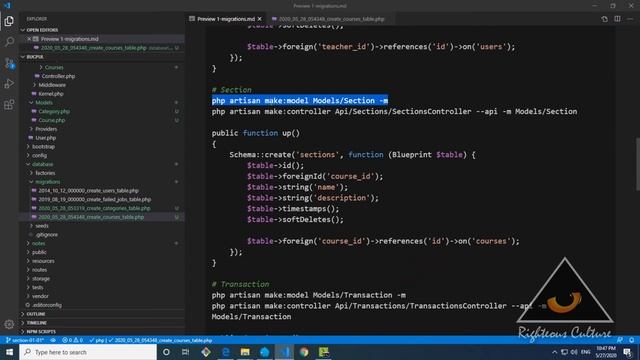Expand the bootstrap folder
Image resolution: width=640 pixels, height=360 pixels.
pyautogui.click(x=43, y=147)
